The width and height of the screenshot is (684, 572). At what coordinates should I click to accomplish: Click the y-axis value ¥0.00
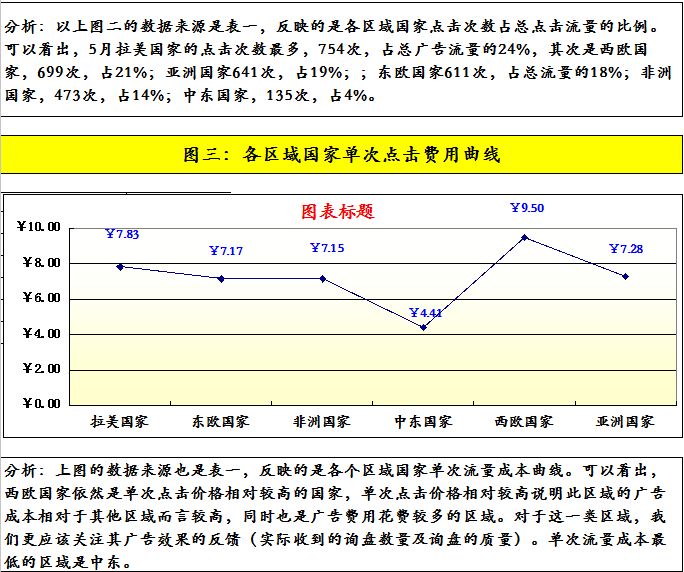tap(41, 403)
